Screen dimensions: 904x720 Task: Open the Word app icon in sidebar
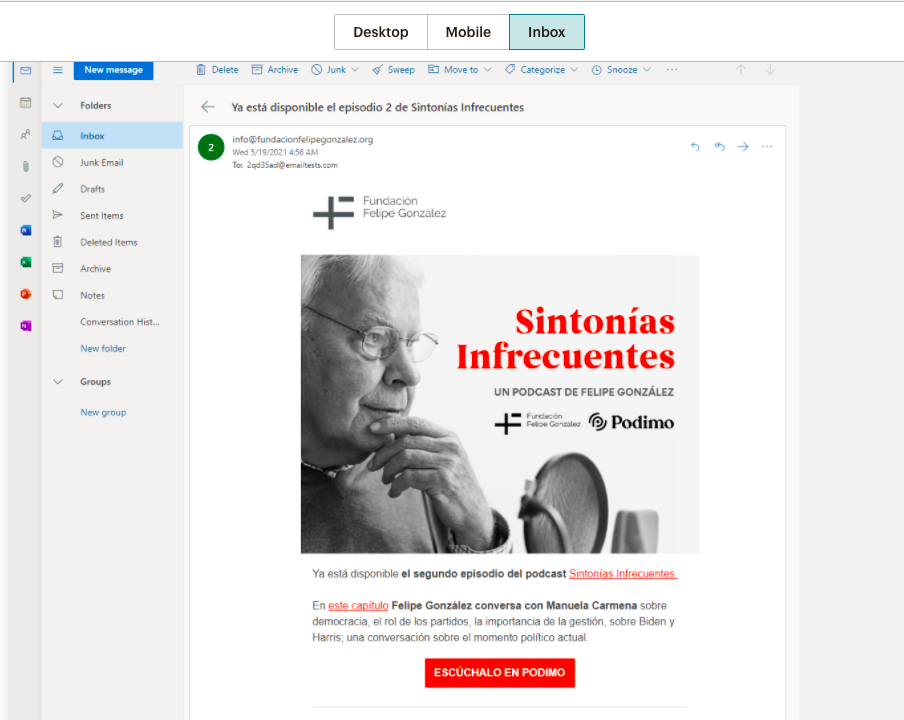pos(26,230)
